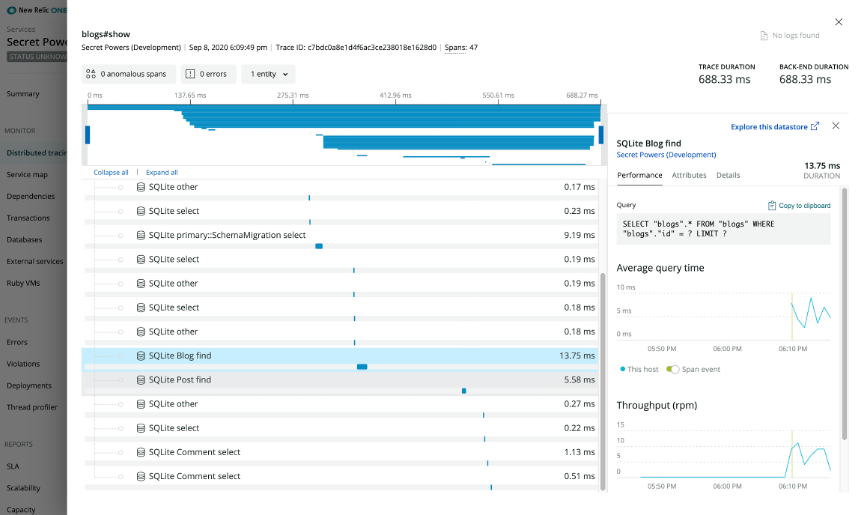Click Expand all link
The image size is (856, 515).
(162, 172)
